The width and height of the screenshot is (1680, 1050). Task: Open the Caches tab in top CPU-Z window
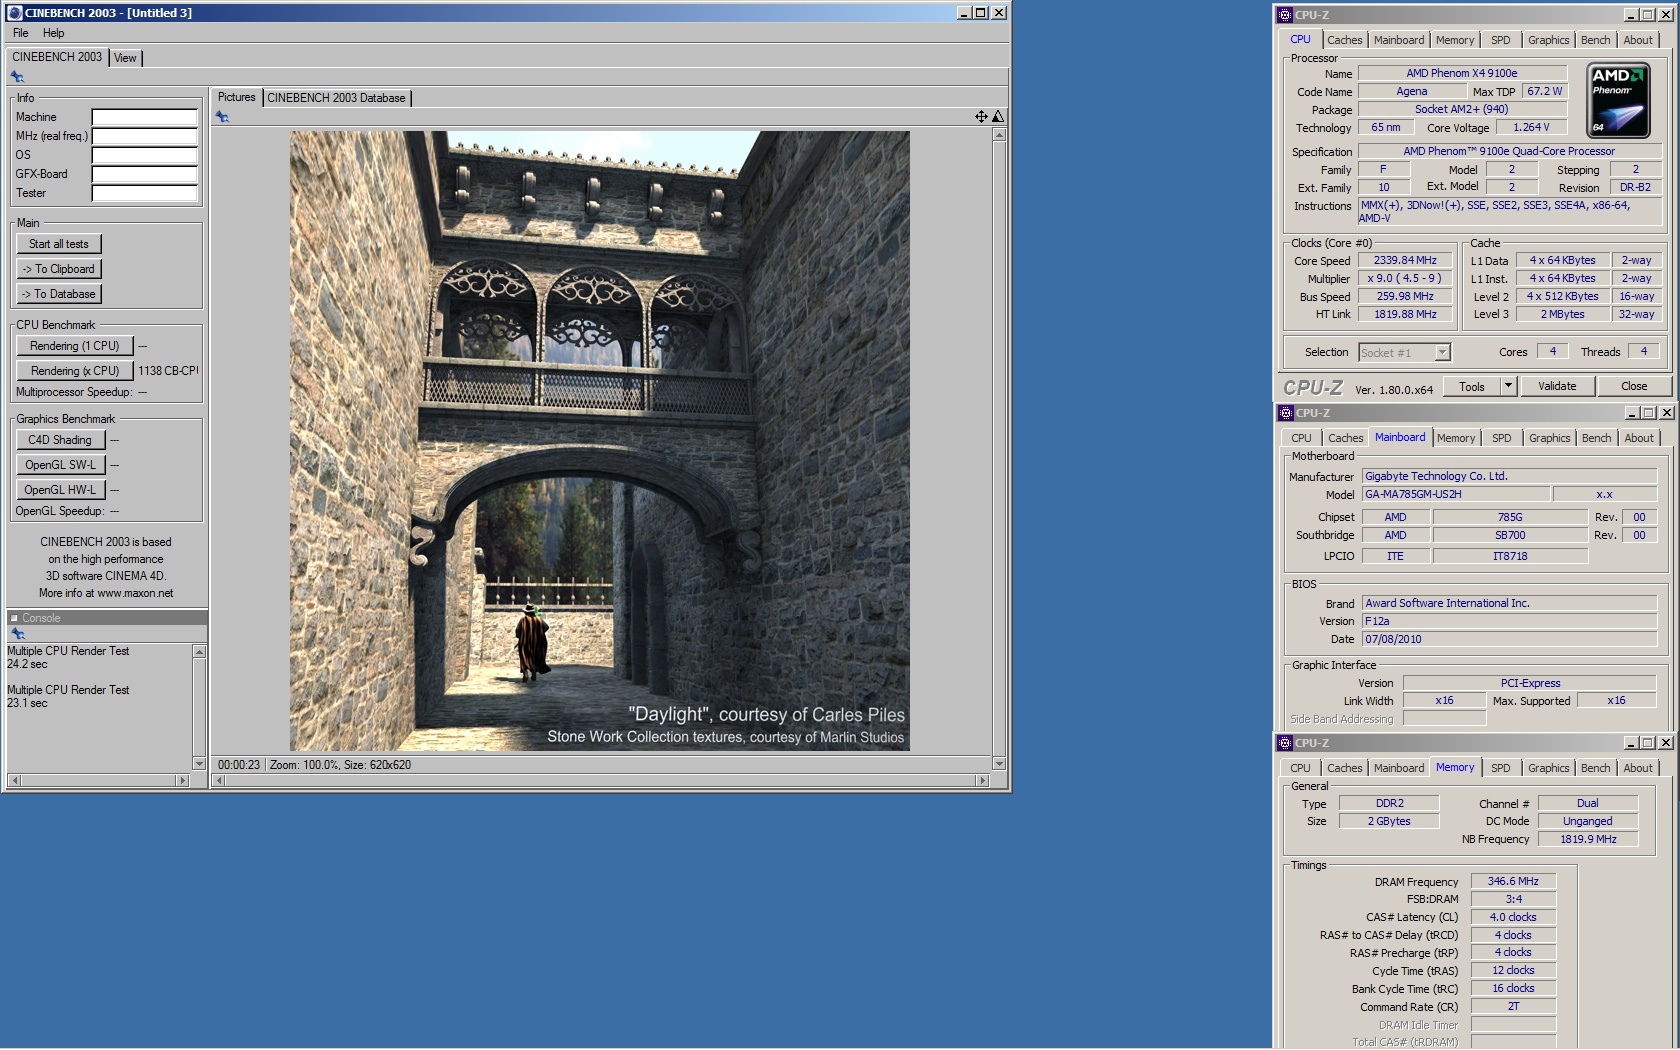[x=1344, y=40]
